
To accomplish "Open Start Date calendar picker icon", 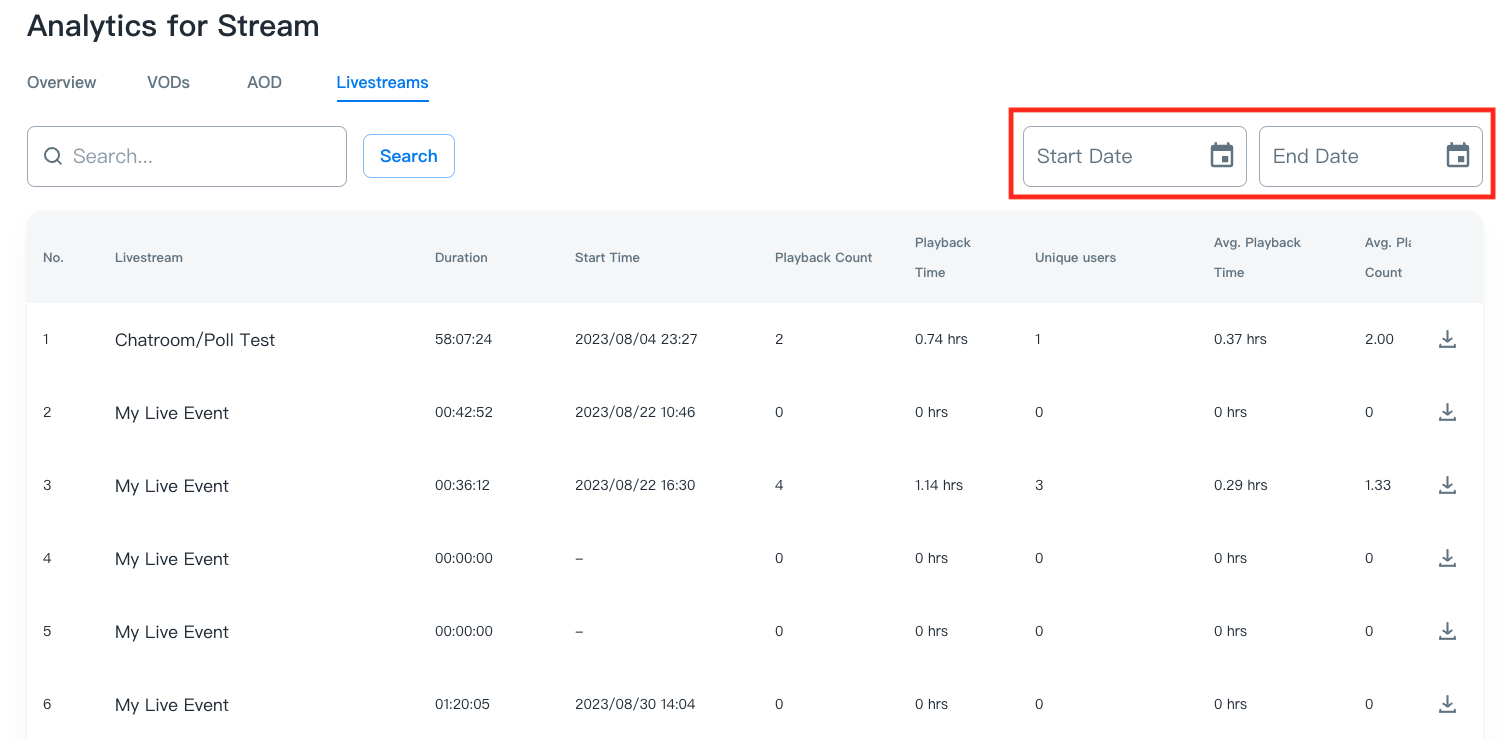I will point(1221,156).
